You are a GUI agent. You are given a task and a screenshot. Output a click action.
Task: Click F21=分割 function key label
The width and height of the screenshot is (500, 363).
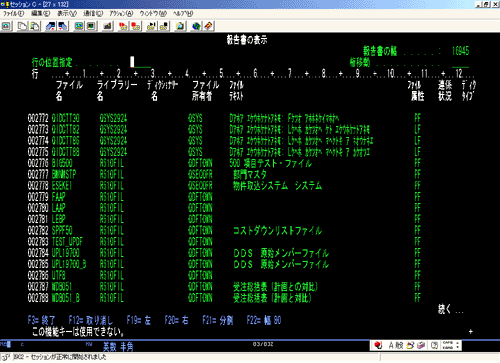218,320
